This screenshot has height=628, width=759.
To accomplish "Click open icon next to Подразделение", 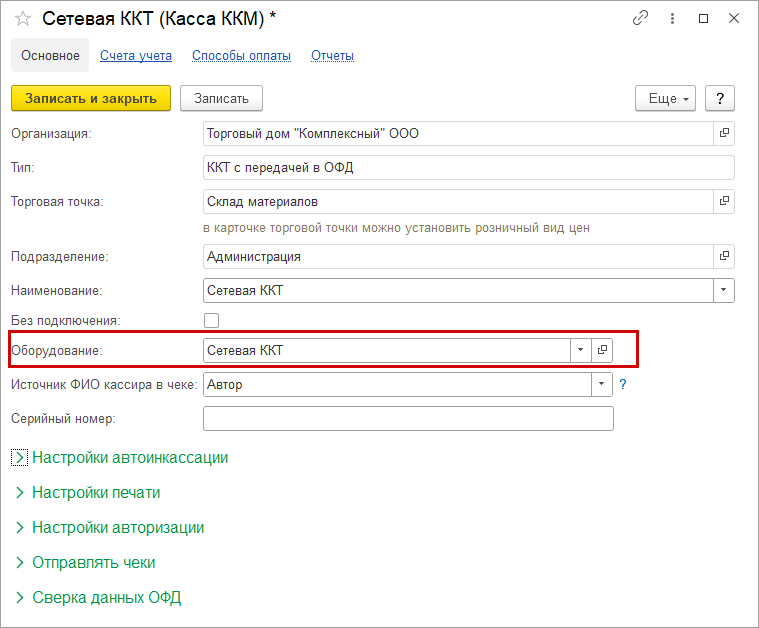I will 724,256.
